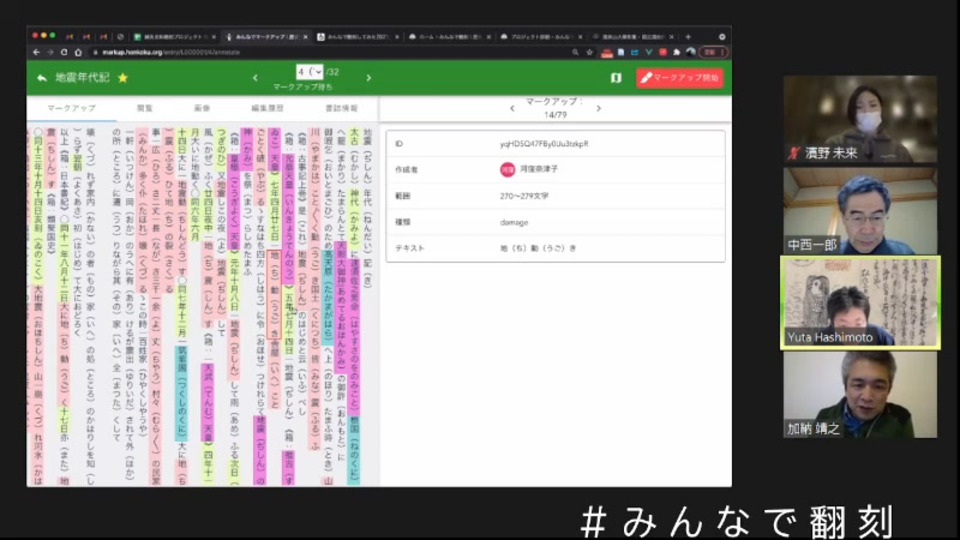Select 加納靖之's video thumbnail
This screenshot has width=960, height=540.
coord(860,394)
